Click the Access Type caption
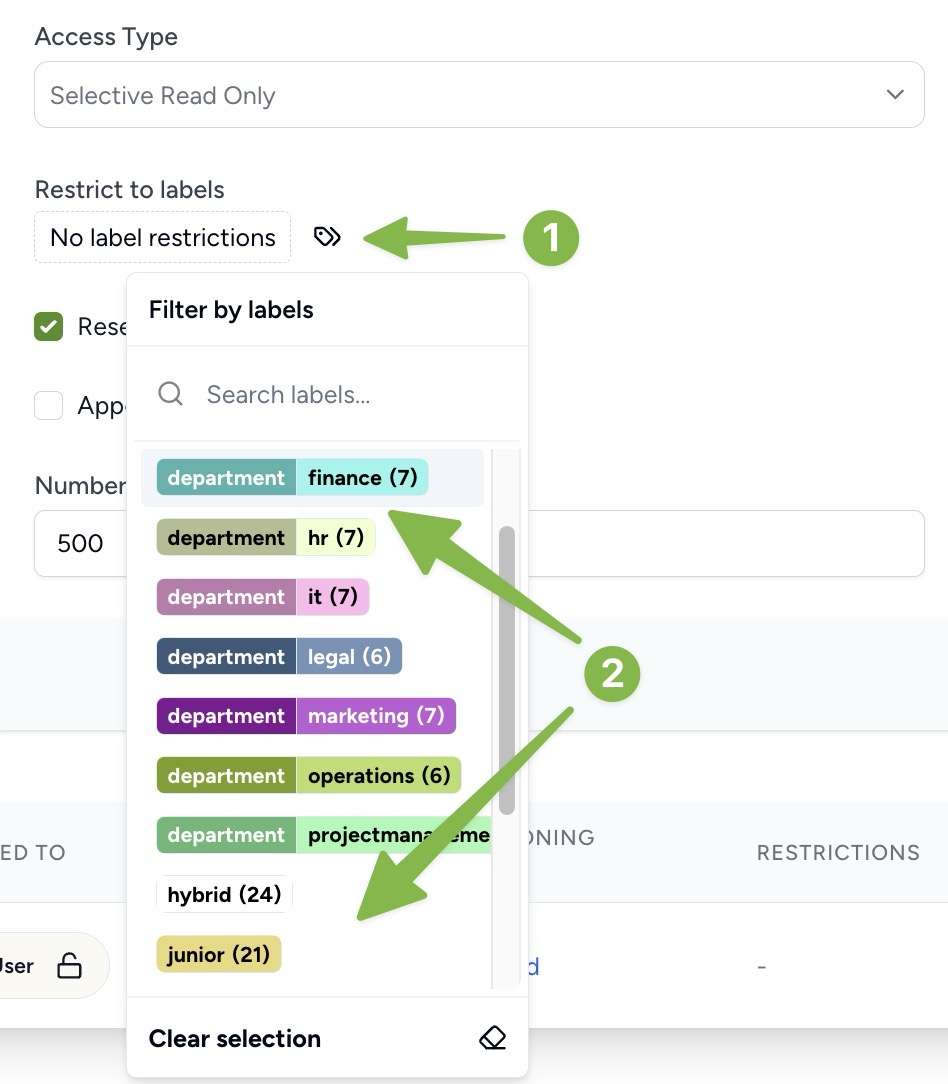 pyautogui.click(x=106, y=37)
